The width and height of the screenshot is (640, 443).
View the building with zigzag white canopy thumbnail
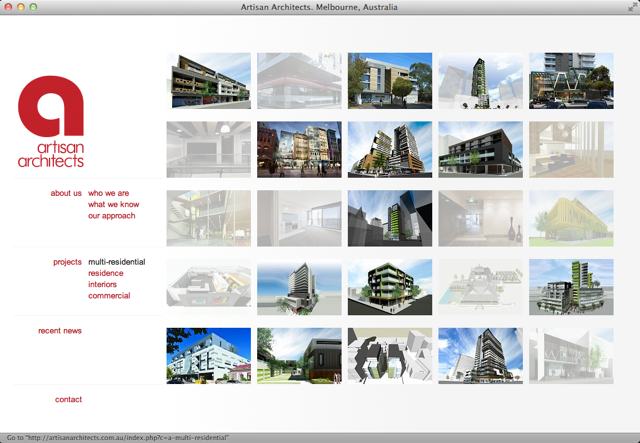pyautogui.click(x=571, y=80)
